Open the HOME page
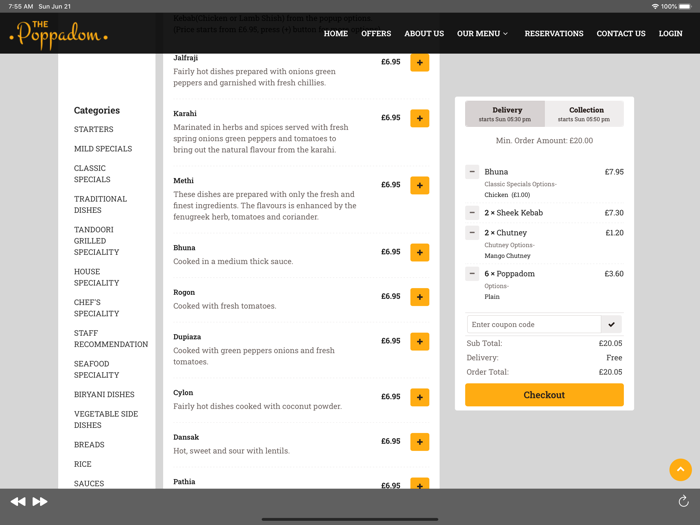The height and width of the screenshot is (525, 700). coord(336,33)
